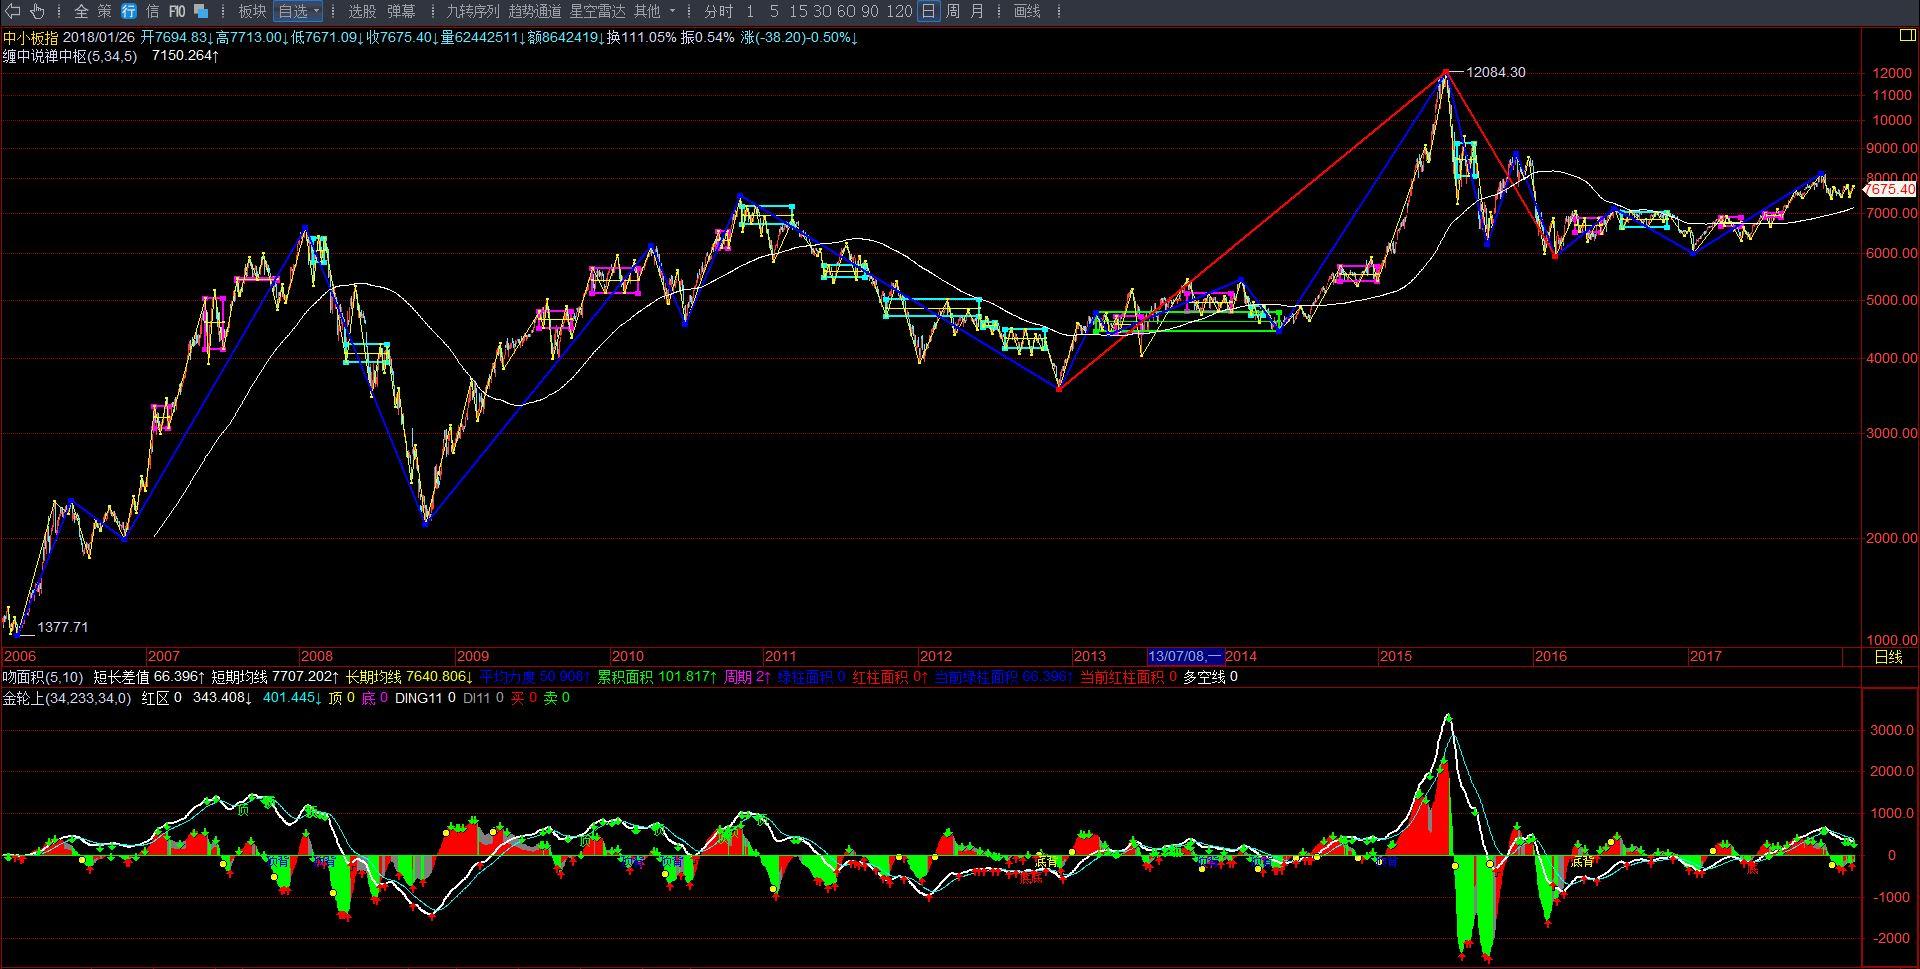Select the 日 daily period
Screen dimensions: 1920x969
tap(929, 11)
